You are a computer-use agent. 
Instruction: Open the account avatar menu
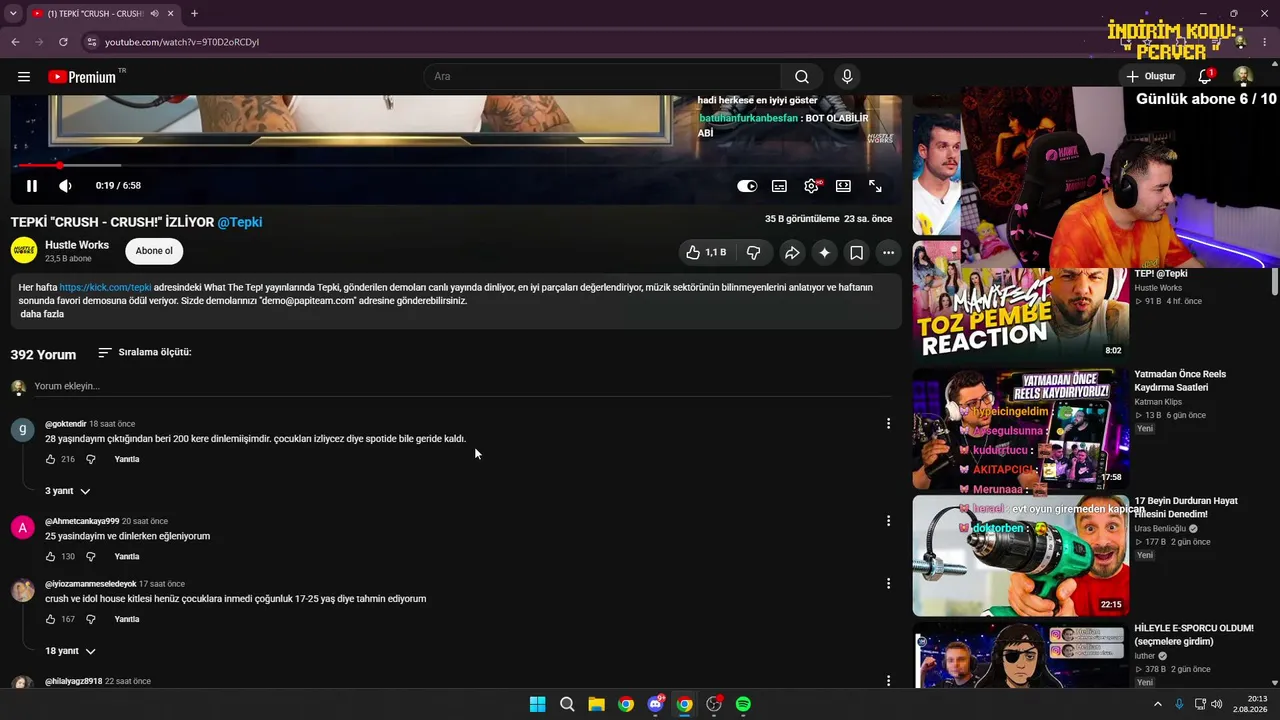(x=1243, y=77)
